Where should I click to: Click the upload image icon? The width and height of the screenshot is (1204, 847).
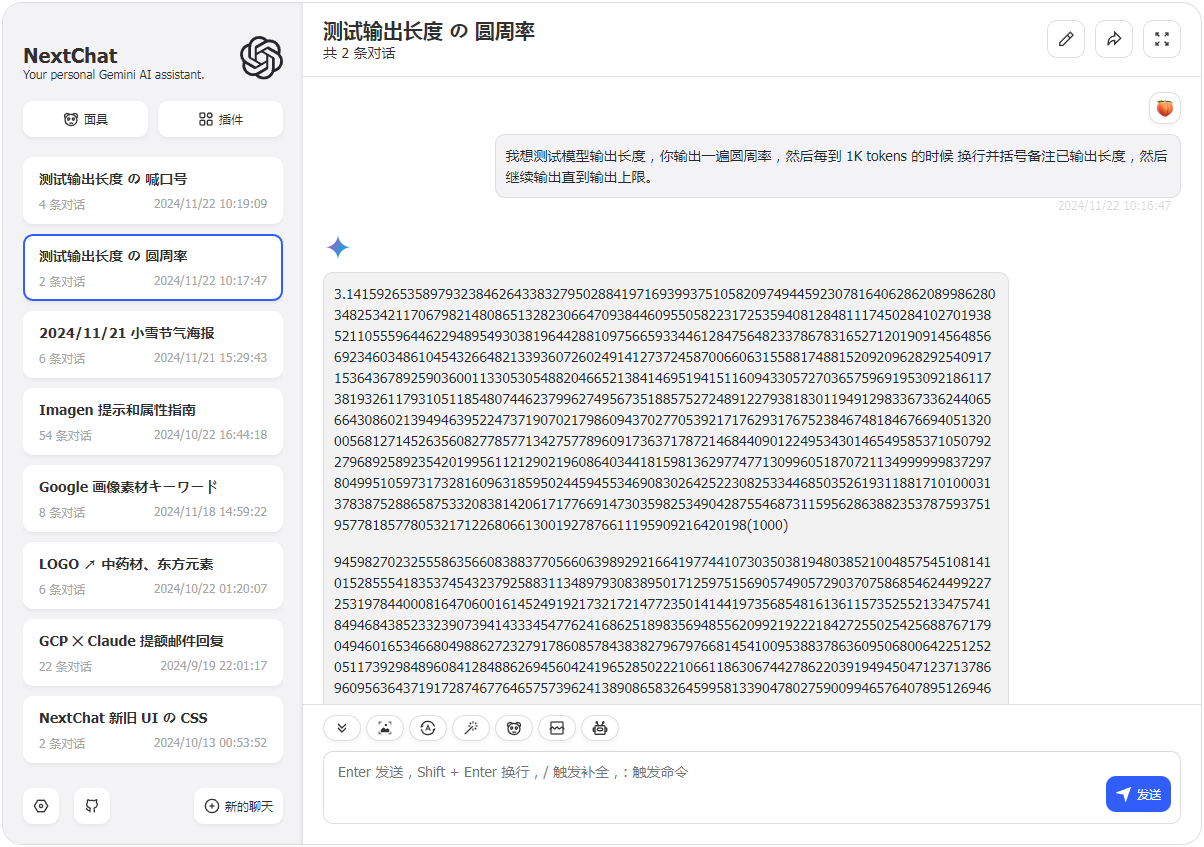[x=385, y=728]
